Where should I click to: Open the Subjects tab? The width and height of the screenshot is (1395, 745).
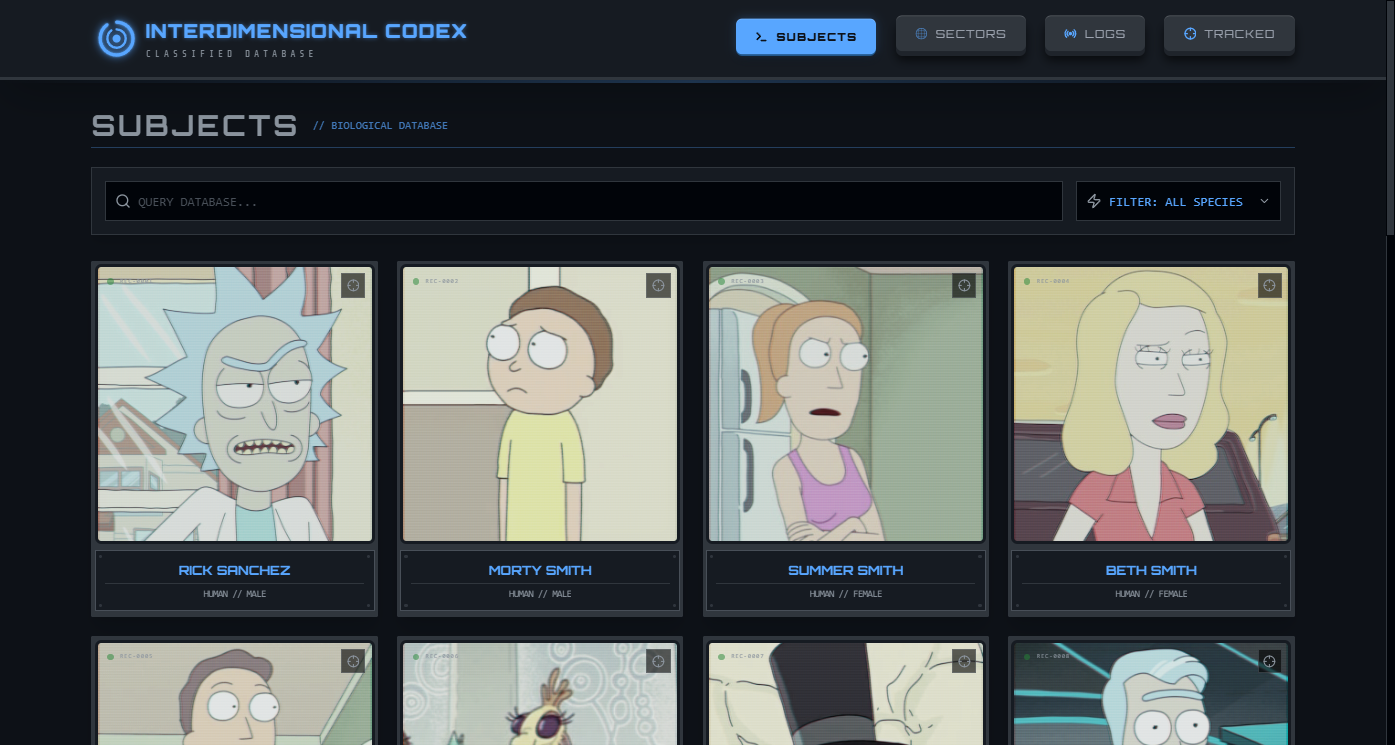tap(806, 36)
